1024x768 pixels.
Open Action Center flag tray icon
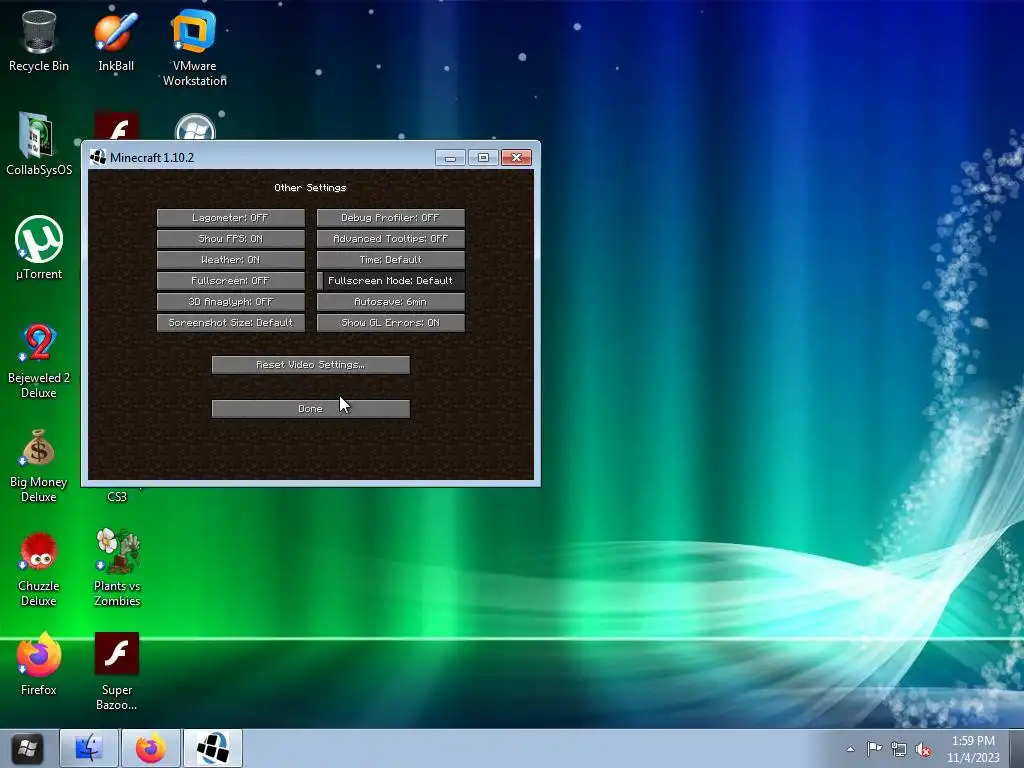point(874,749)
